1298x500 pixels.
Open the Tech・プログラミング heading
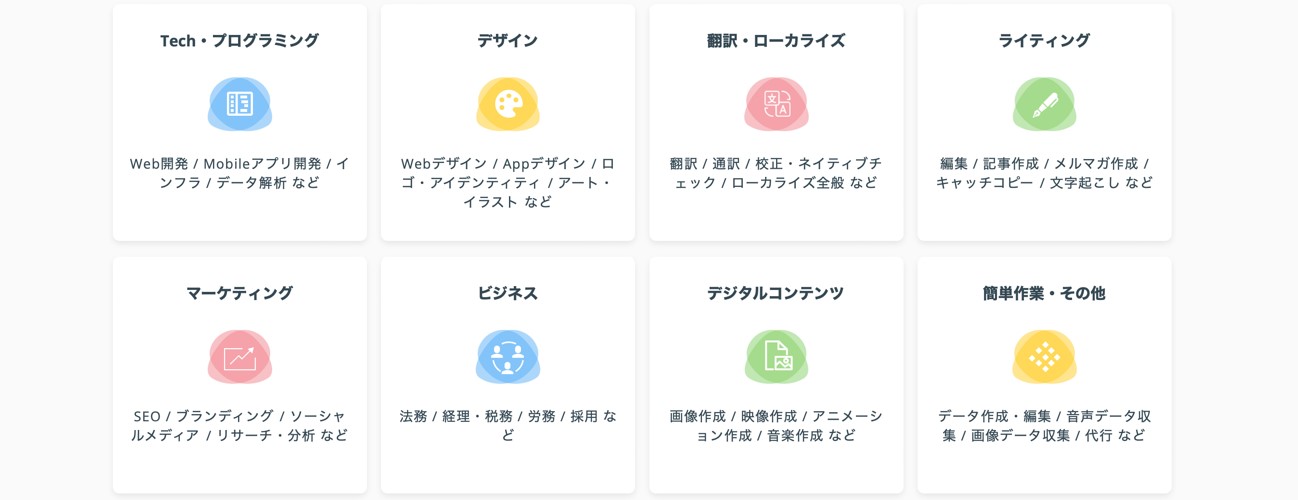click(240, 41)
